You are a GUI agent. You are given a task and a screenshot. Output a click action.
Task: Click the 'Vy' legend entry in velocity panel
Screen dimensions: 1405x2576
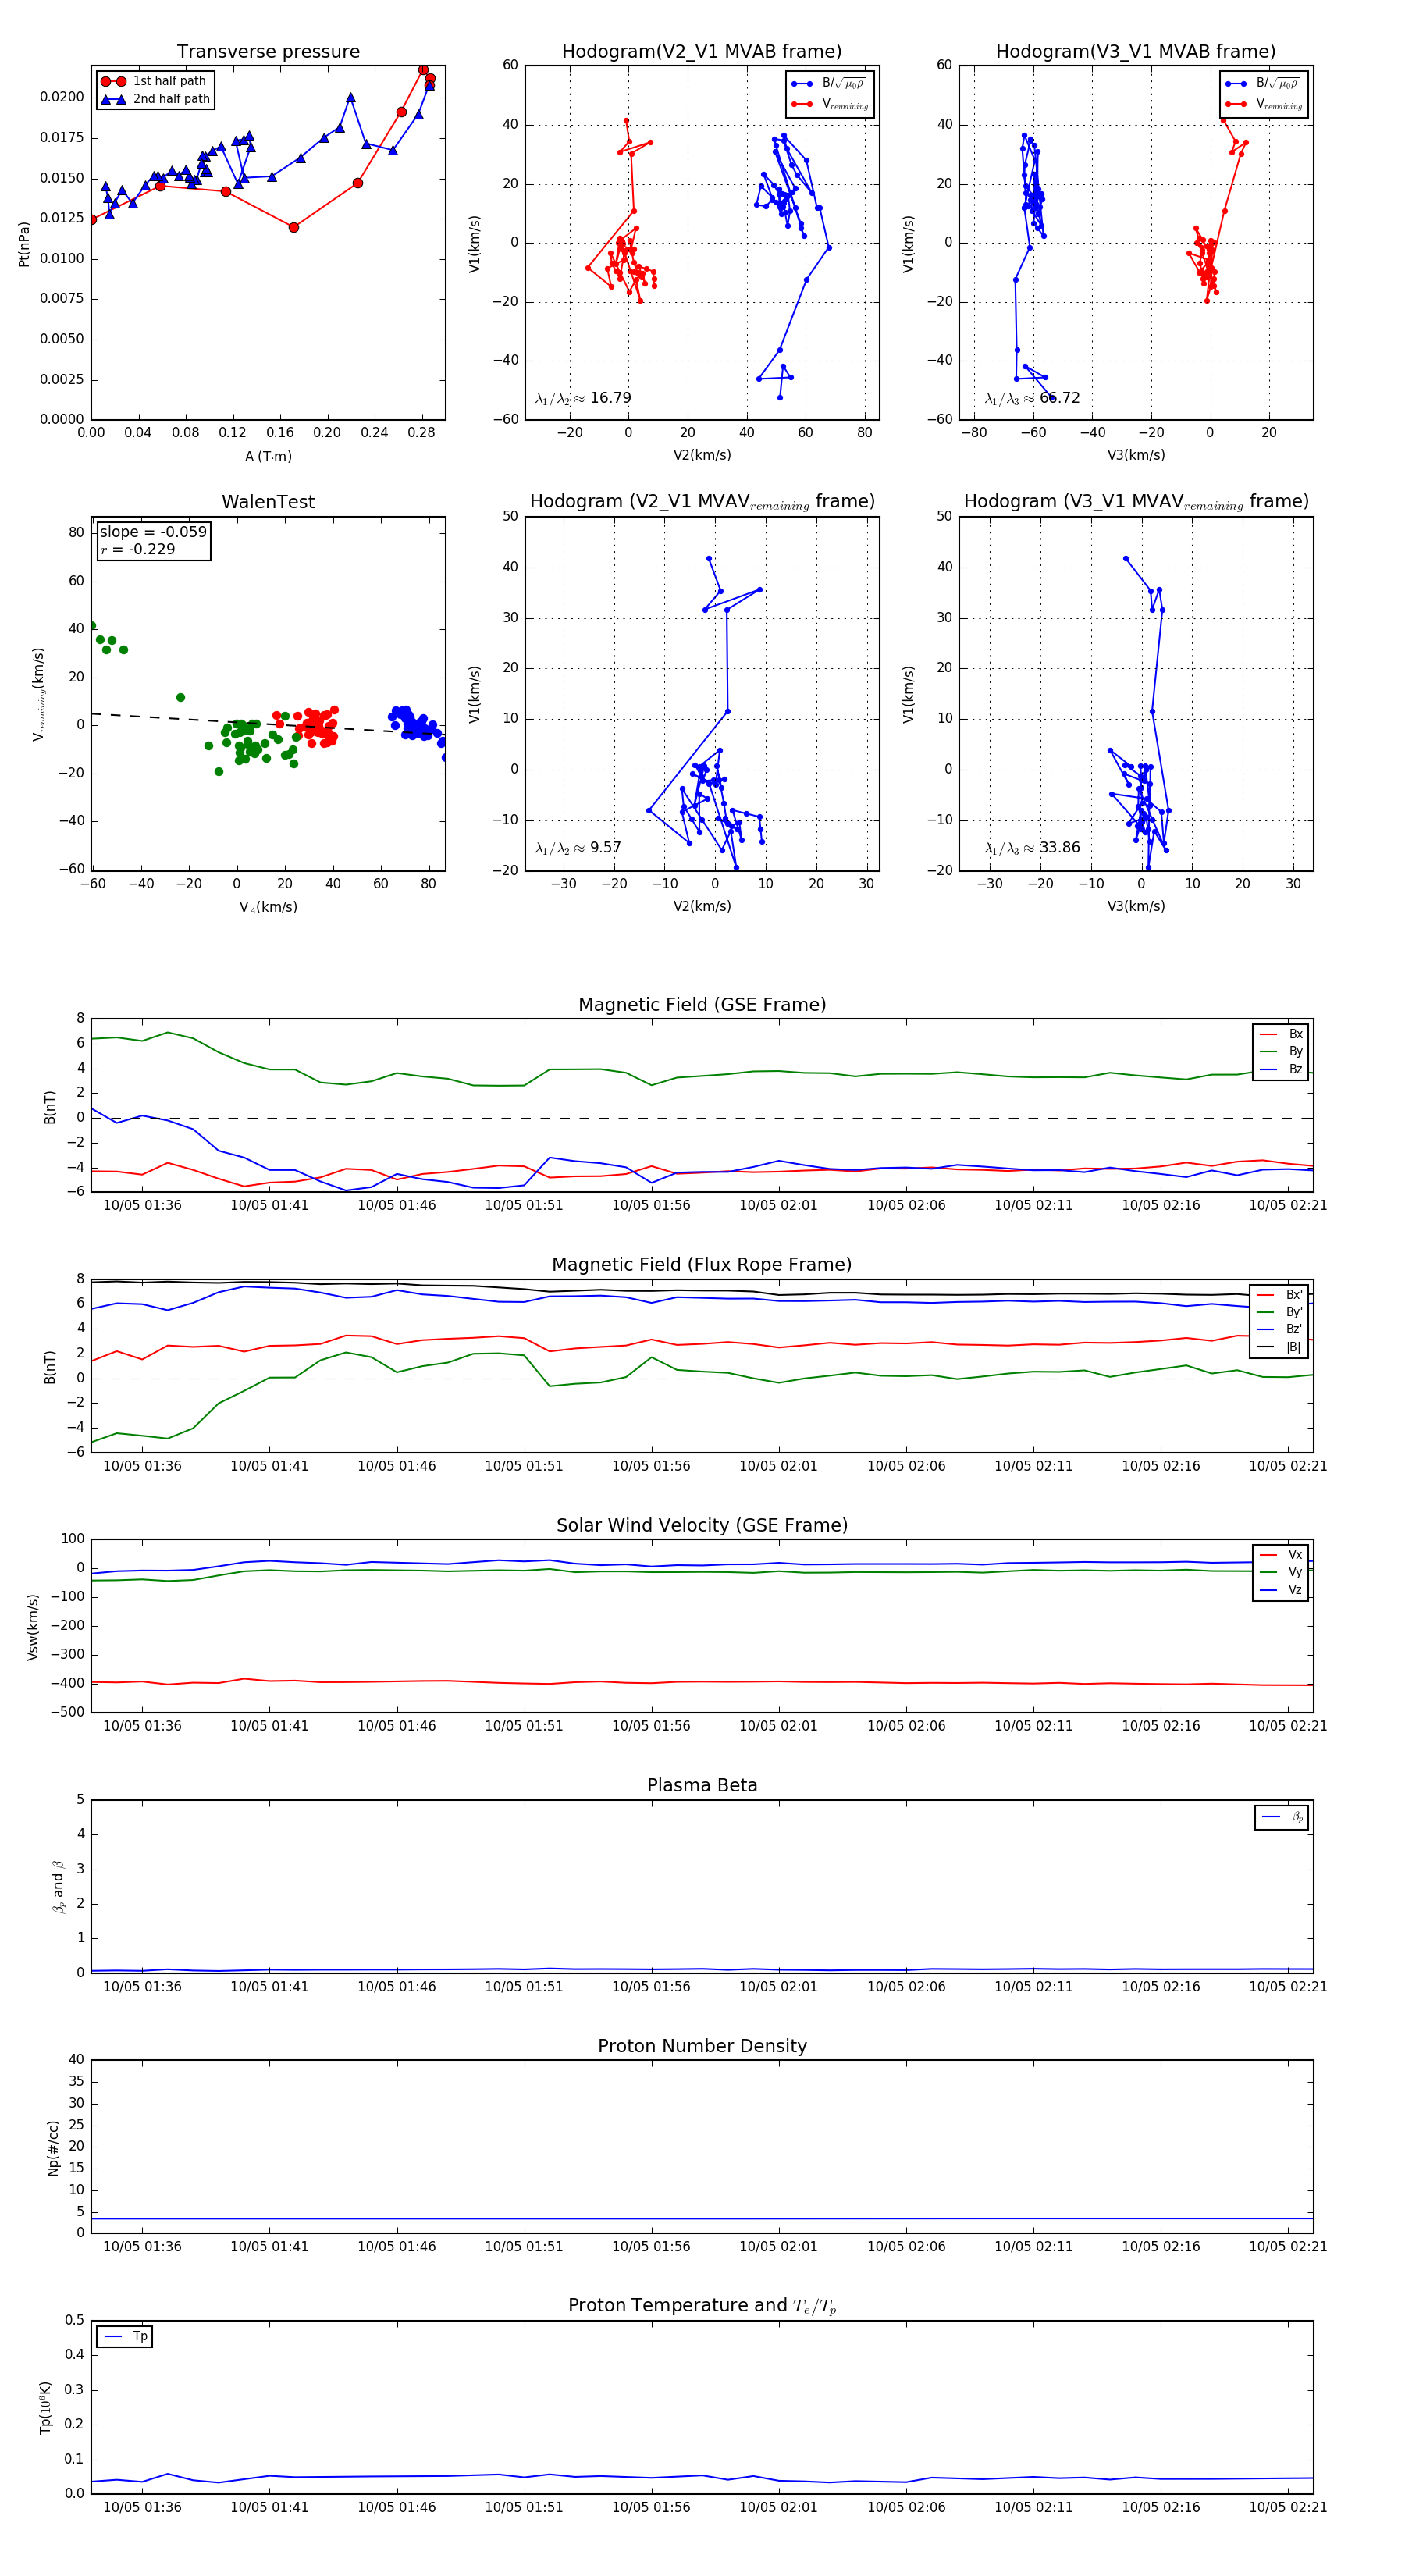(1281, 1572)
